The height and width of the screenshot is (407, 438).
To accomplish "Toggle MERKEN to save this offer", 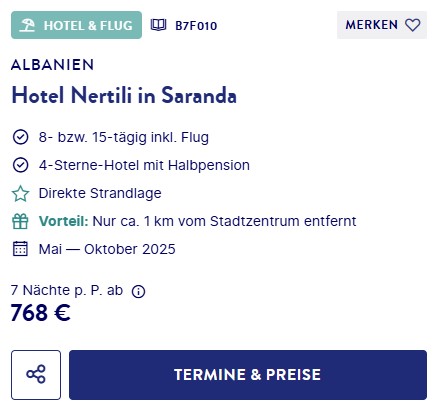I will [x=382, y=25].
